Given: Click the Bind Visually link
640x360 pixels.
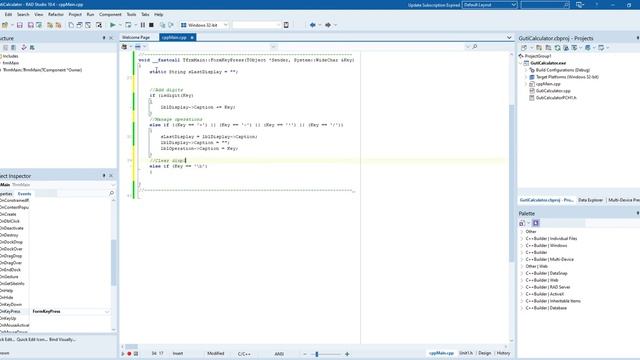Looking at the screenshot, I should pos(62,340).
